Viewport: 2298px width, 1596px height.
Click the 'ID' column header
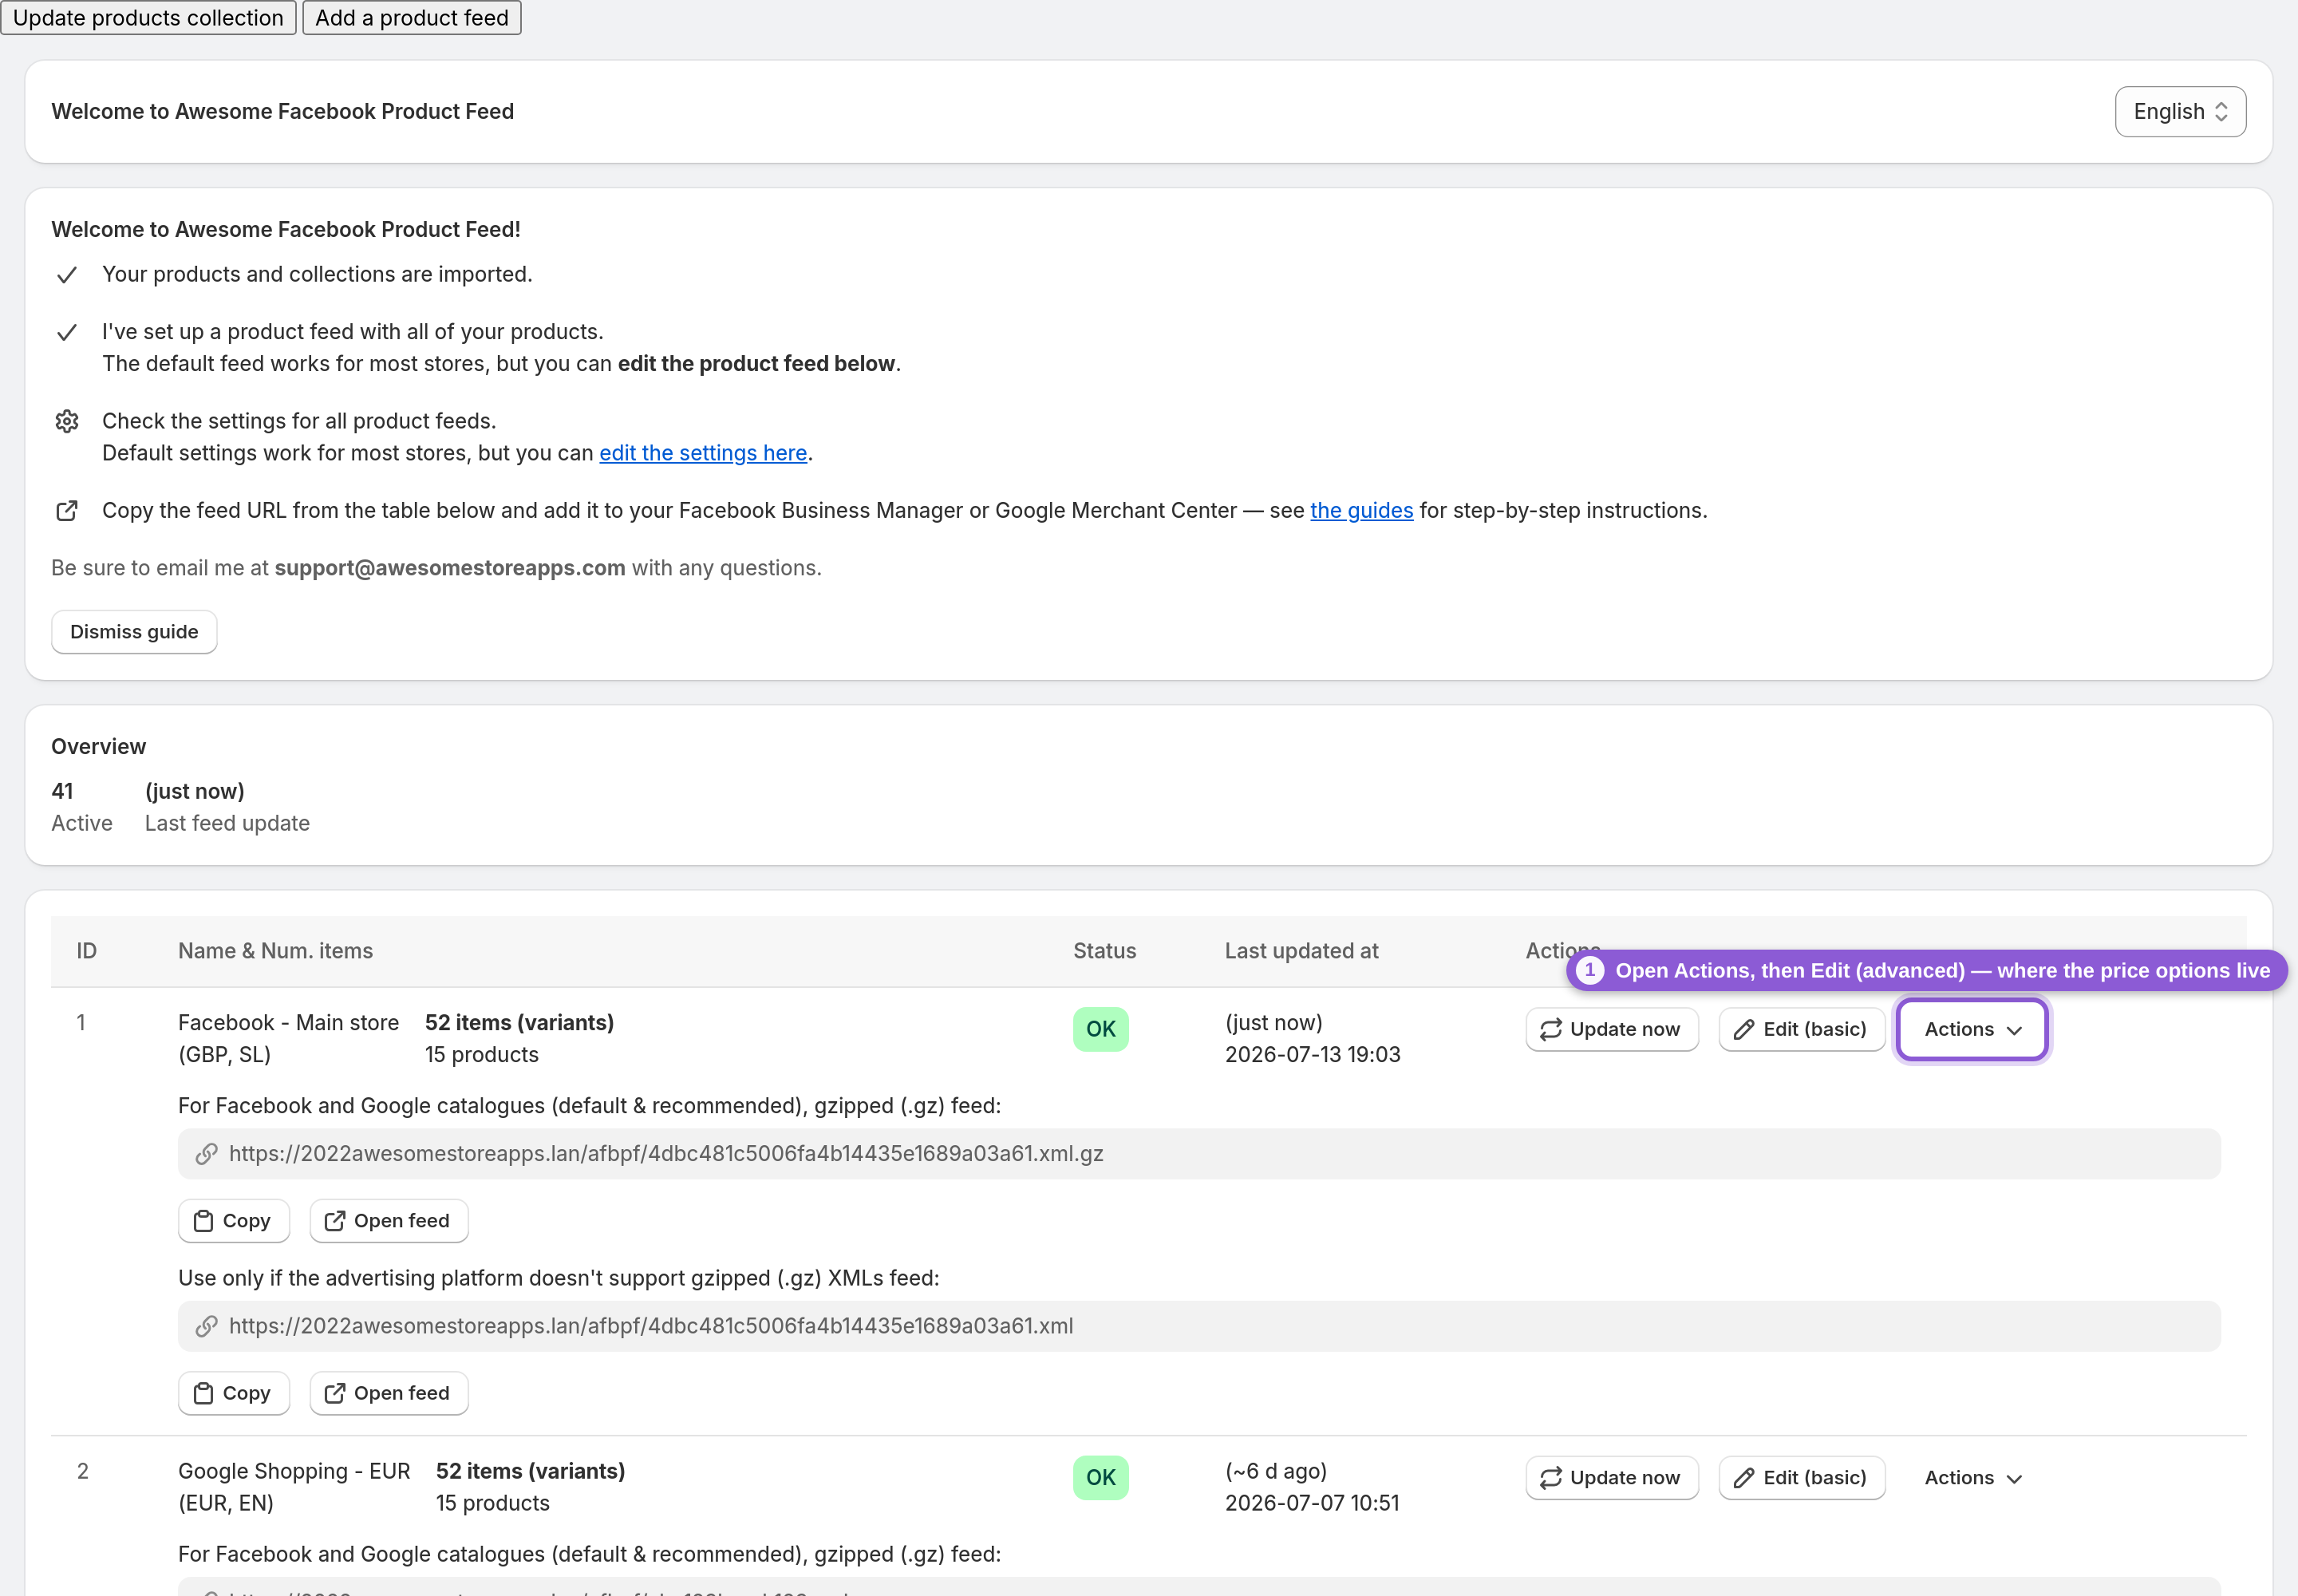click(x=87, y=951)
